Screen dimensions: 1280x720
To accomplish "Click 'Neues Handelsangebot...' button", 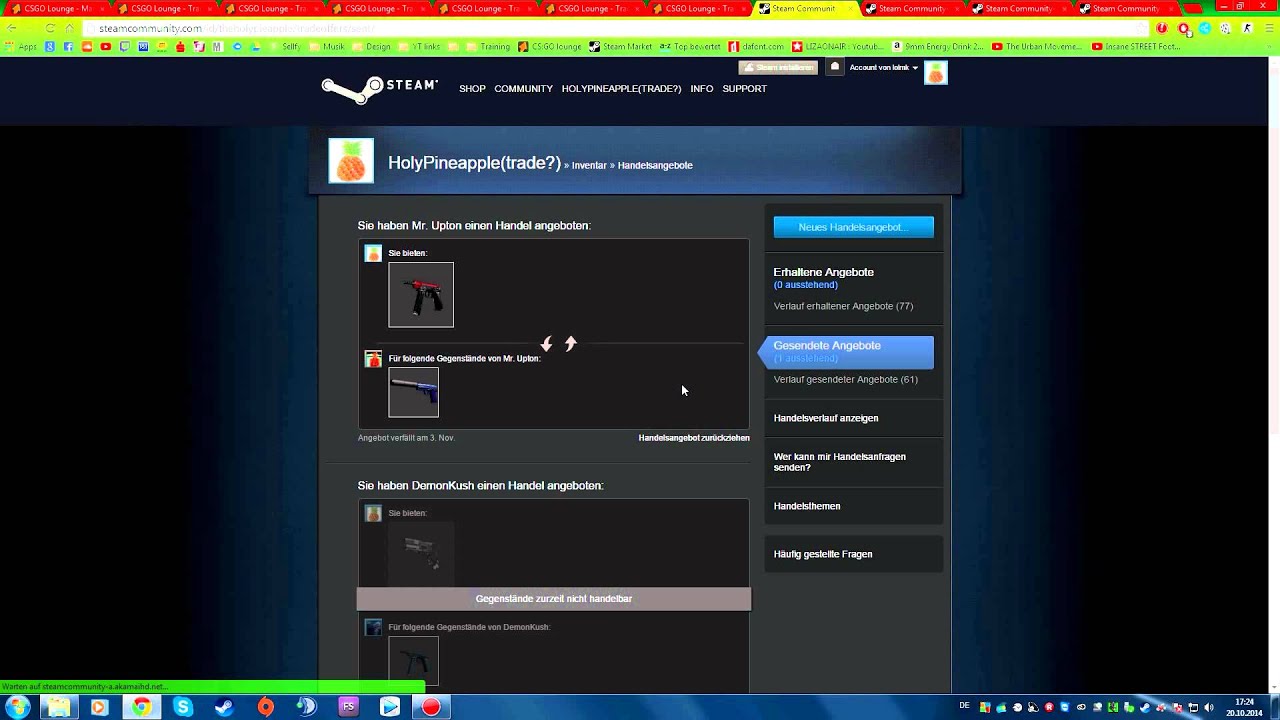I will pyautogui.click(x=854, y=228).
